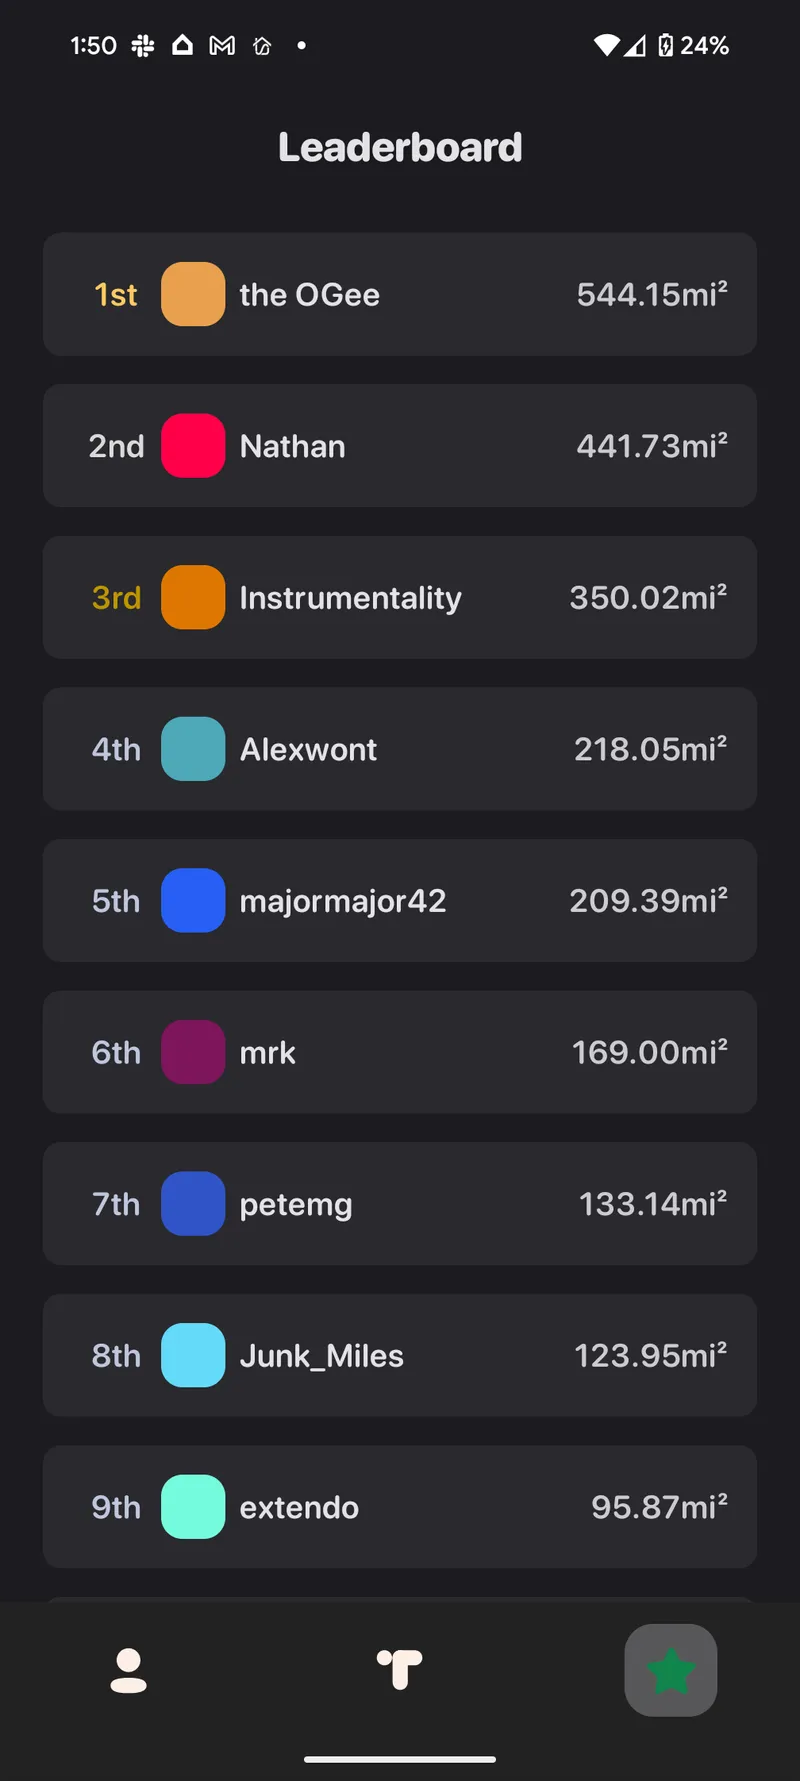Viewport: 800px width, 1781px height.
Task: Tap the purple swatch beside mrk
Action: tap(193, 1052)
